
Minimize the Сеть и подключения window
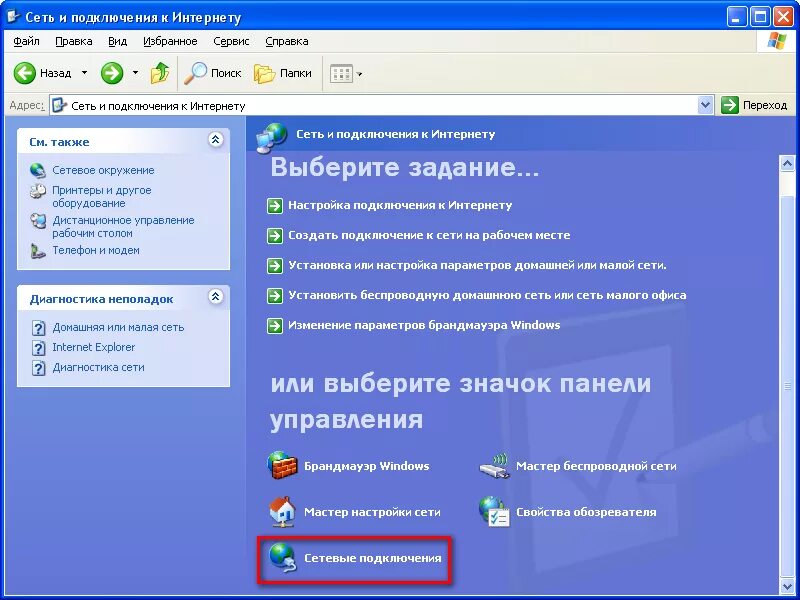point(736,18)
